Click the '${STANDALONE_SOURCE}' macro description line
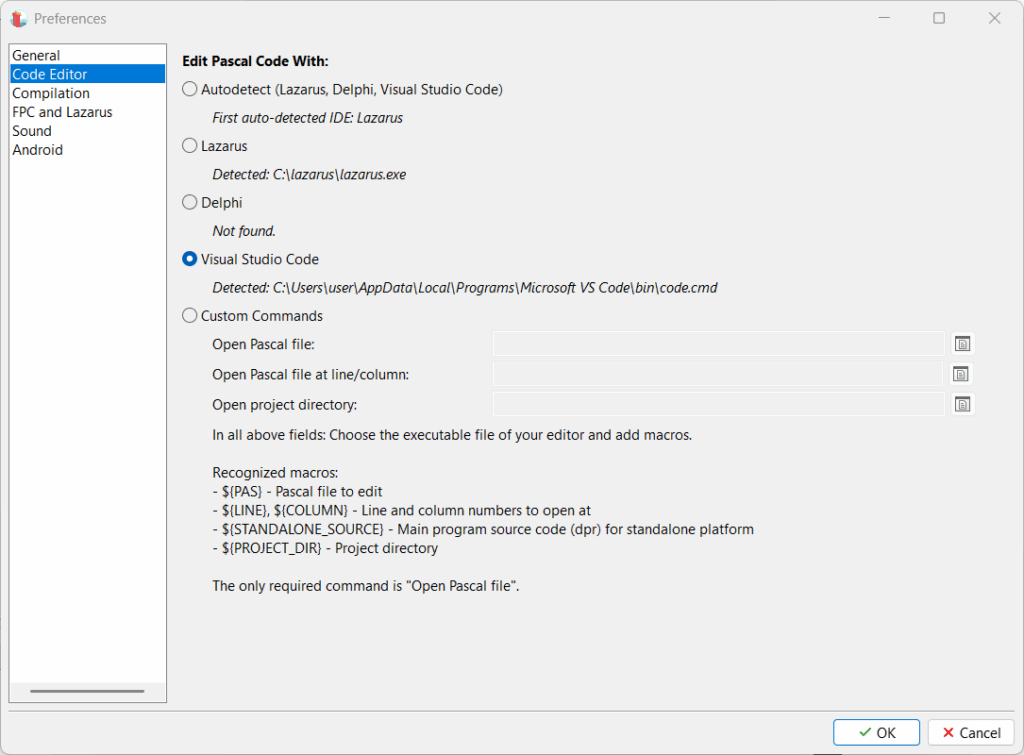 click(483, 529)
